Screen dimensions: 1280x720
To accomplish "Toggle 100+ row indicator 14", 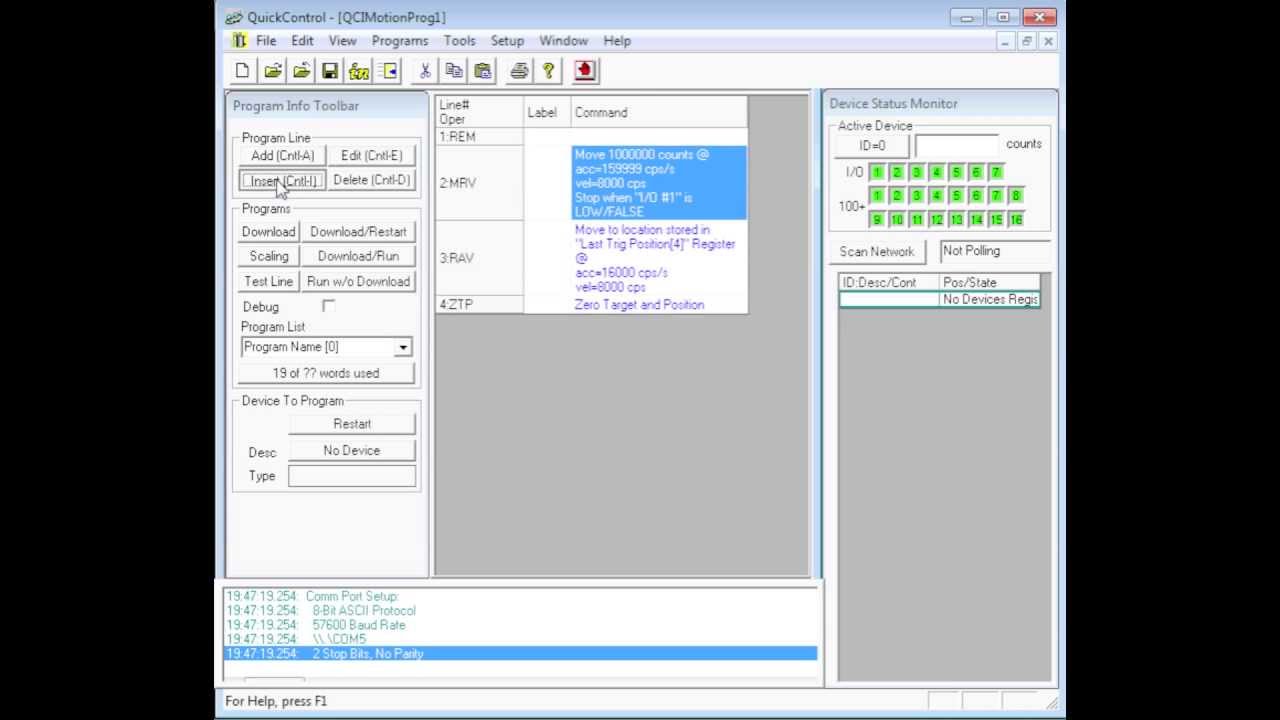I will coord(976,220).
